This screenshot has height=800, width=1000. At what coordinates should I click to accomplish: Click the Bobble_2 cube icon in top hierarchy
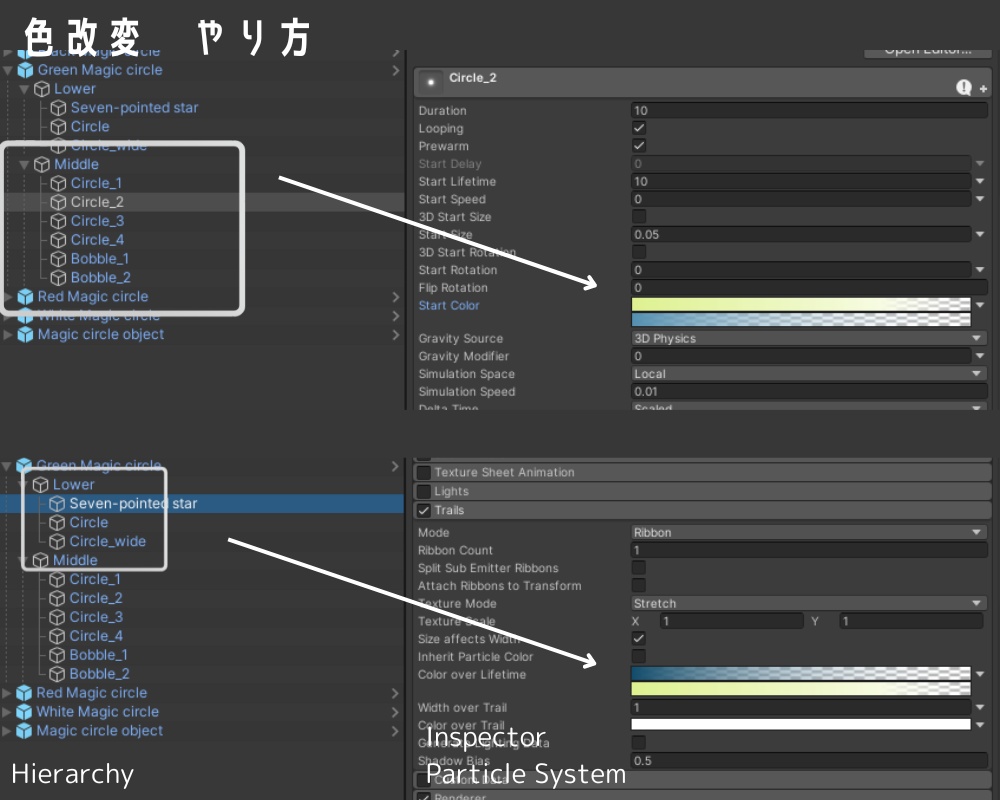[58, 278]
